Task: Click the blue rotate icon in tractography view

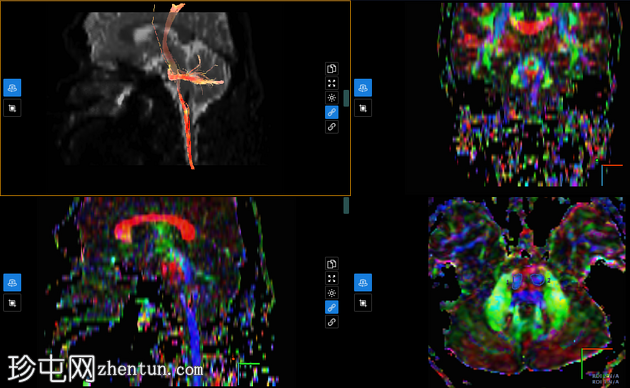Action: [x=12, y=88]
